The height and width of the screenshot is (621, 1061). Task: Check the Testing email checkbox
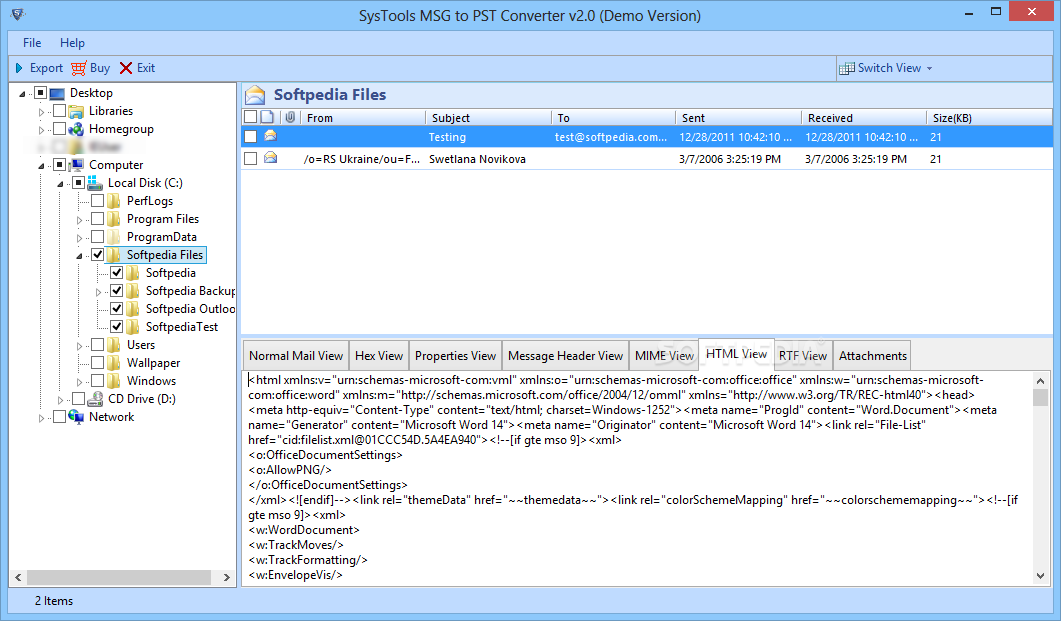click(250, 137)
